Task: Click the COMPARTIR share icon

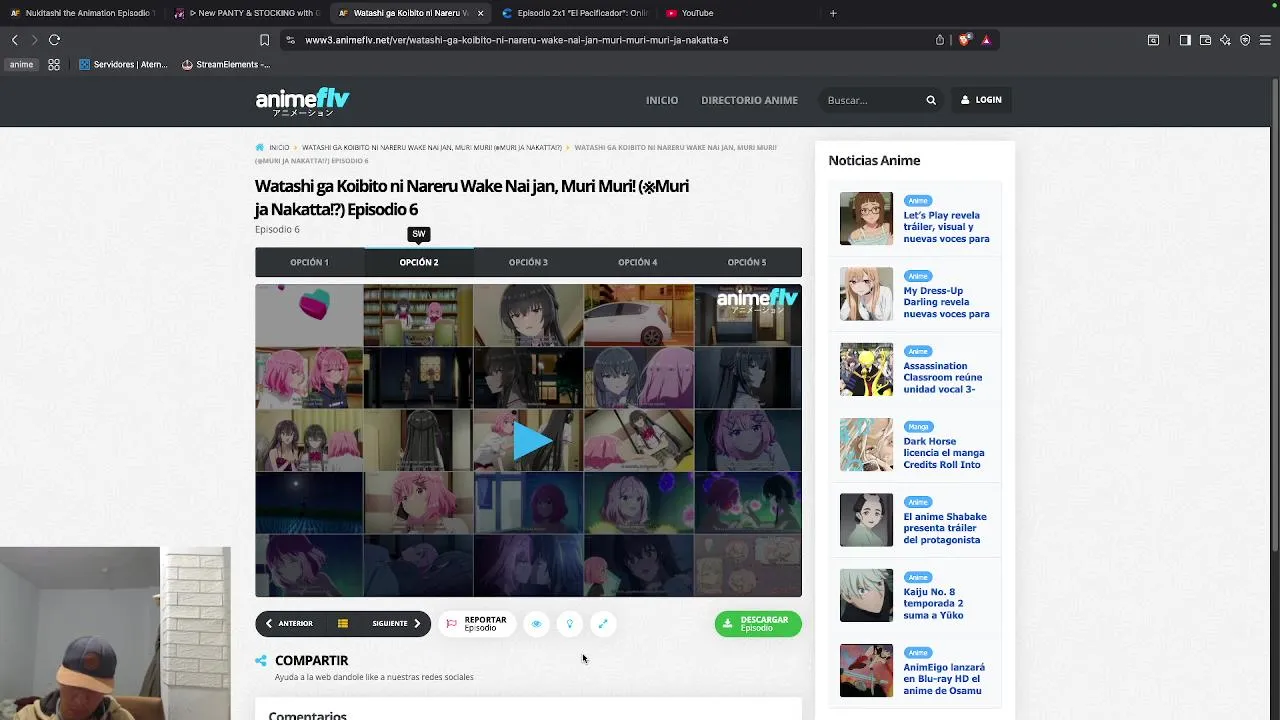Action: pos(261,660)
